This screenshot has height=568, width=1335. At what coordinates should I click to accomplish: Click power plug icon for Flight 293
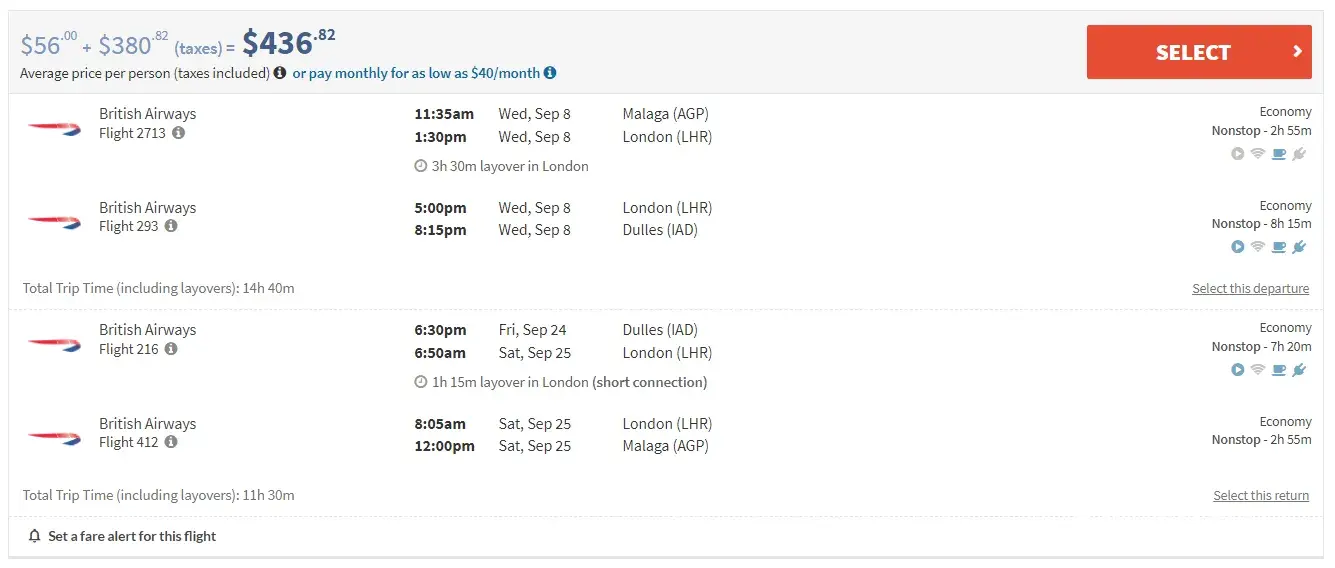pos(1299,247)
